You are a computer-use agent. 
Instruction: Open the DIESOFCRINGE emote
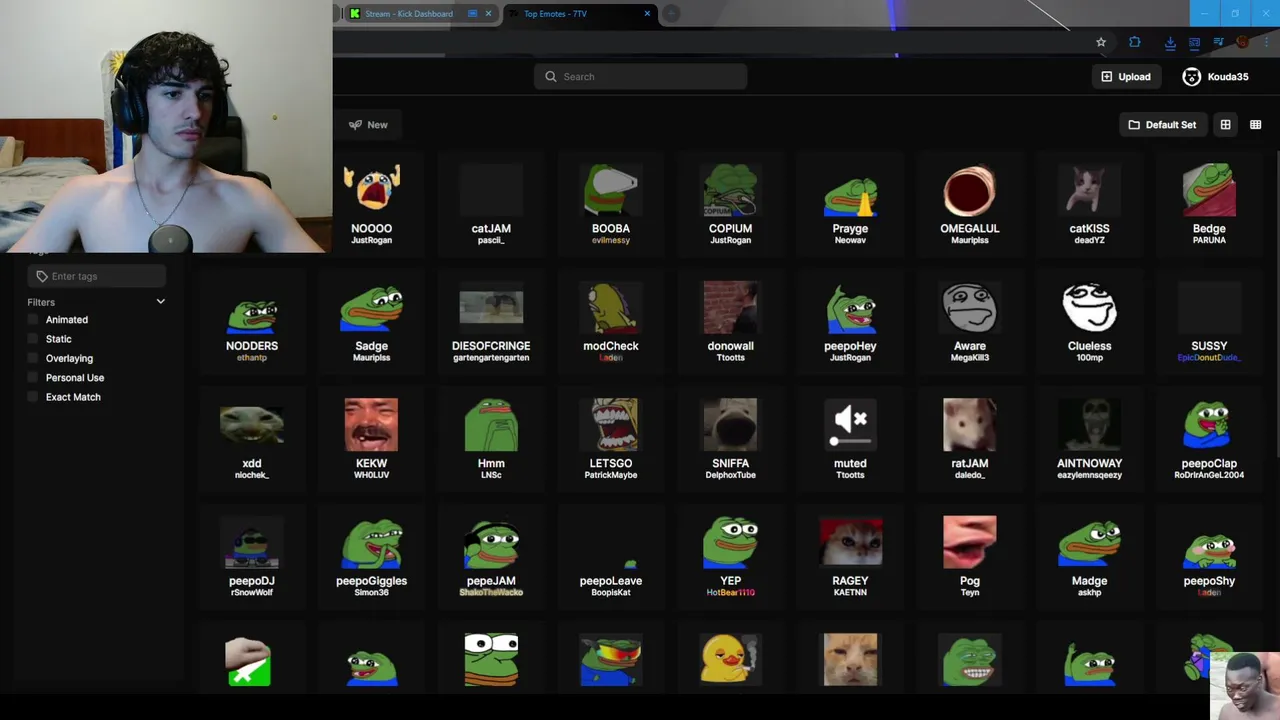pyautogui.click(x=491, y=321)
